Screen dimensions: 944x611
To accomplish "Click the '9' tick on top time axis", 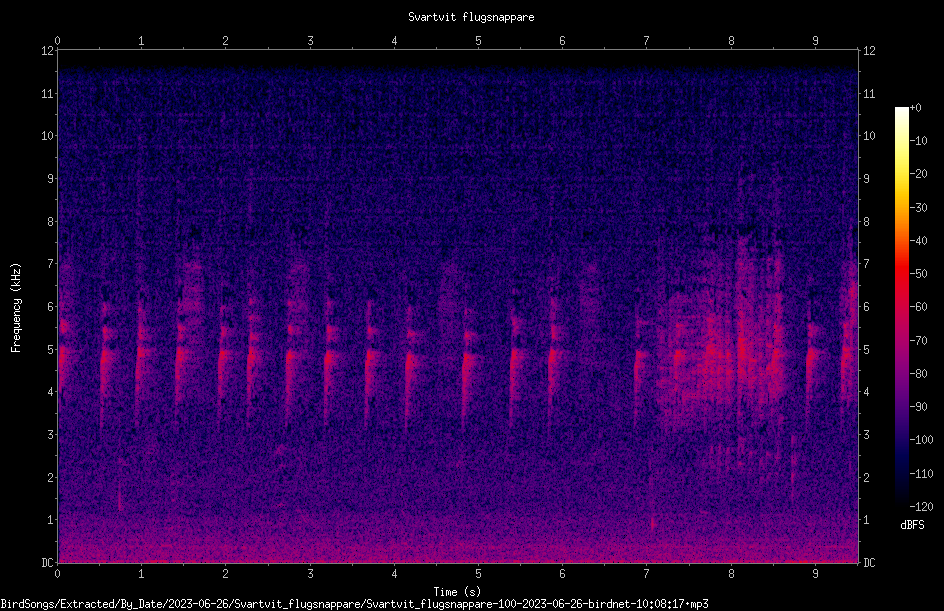I will point(815,40).
